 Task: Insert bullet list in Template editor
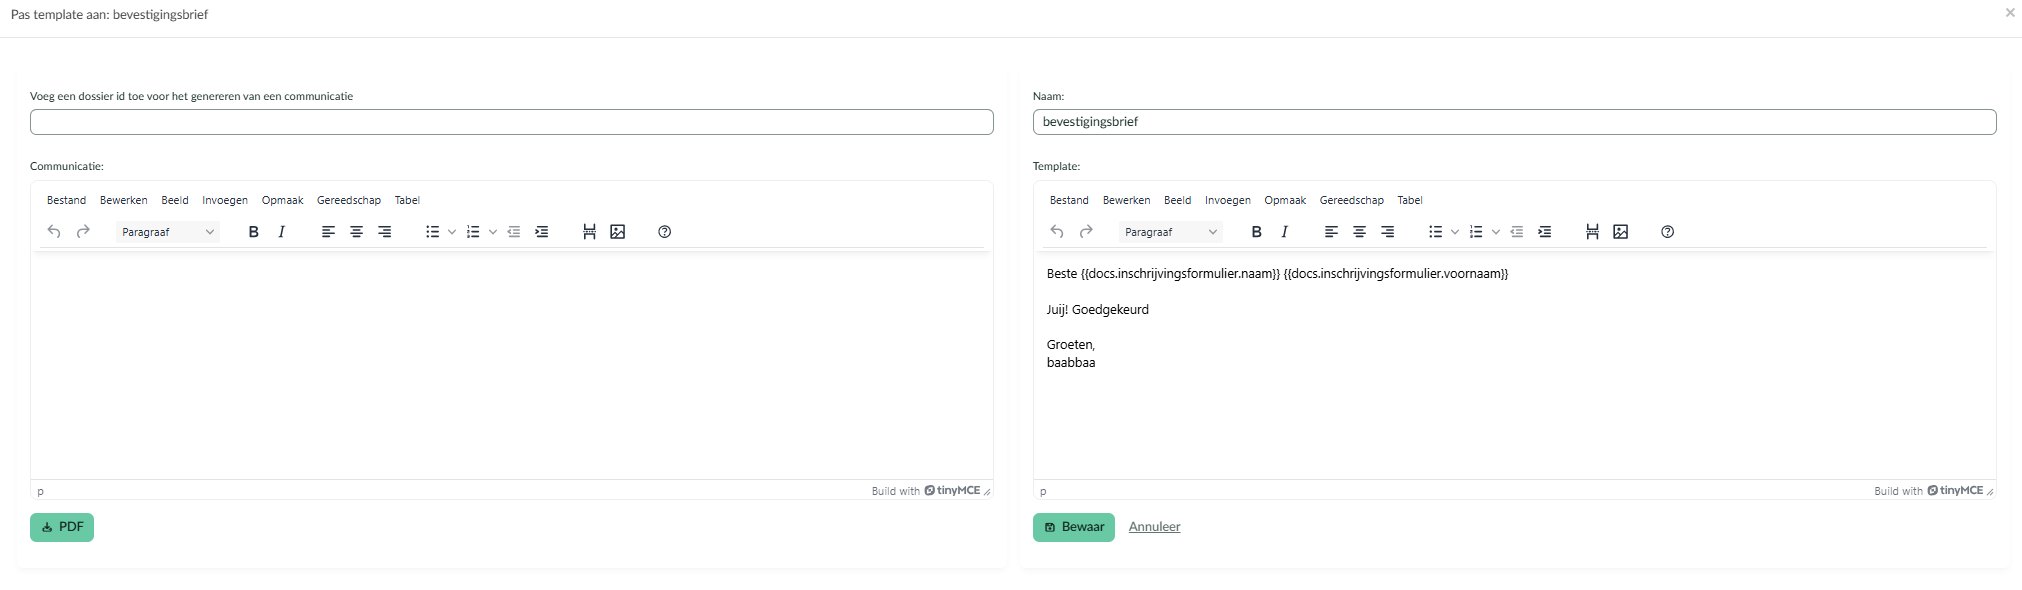coord(1436,232)
